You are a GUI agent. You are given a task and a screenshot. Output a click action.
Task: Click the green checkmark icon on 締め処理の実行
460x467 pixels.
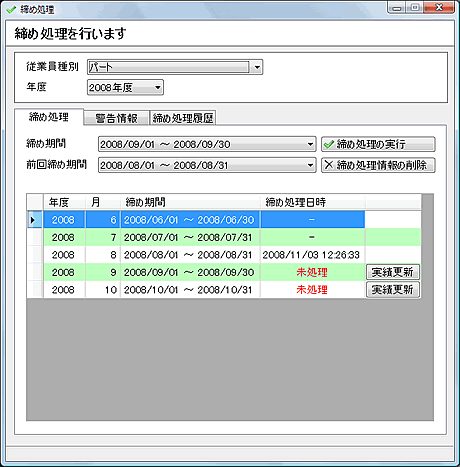click(329, 145)
